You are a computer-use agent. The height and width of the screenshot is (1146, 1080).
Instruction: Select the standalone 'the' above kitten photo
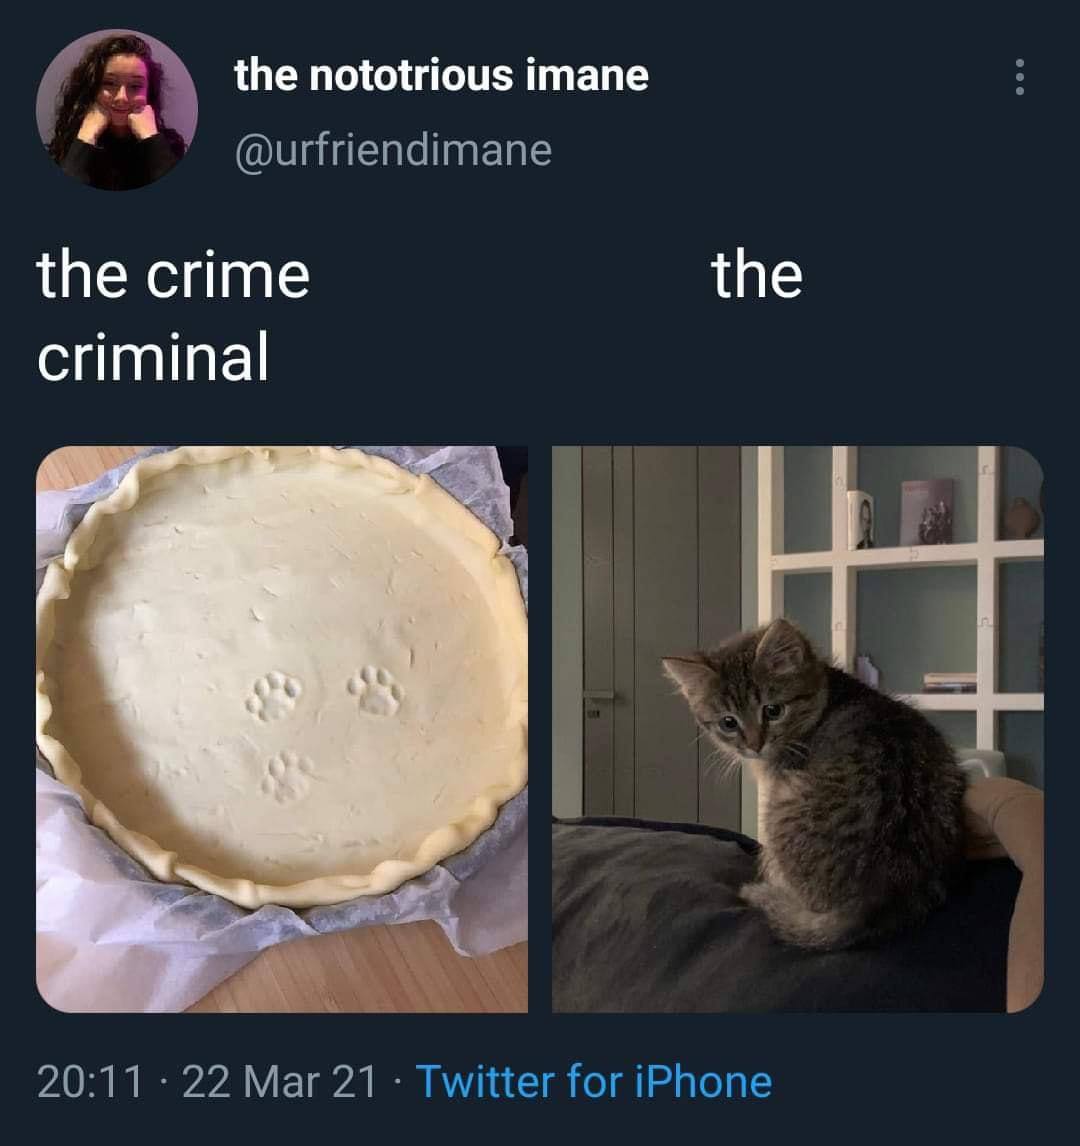(x=758, y=275)
